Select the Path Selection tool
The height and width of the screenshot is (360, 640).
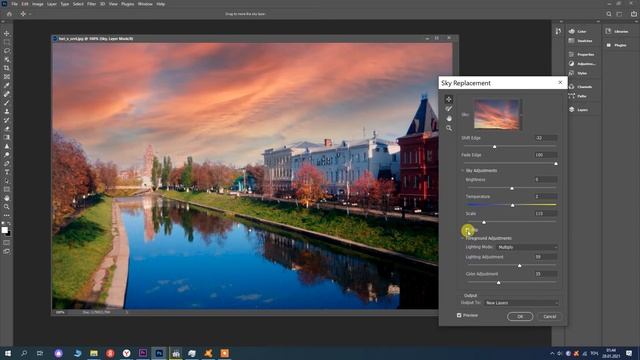coord(7,180)
